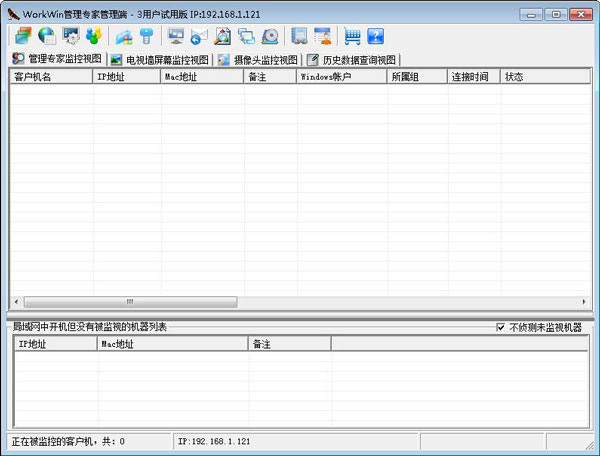Open the 摄像头监控视图 tab
Viewport: 600px width, 456px height.
[258, 59]
